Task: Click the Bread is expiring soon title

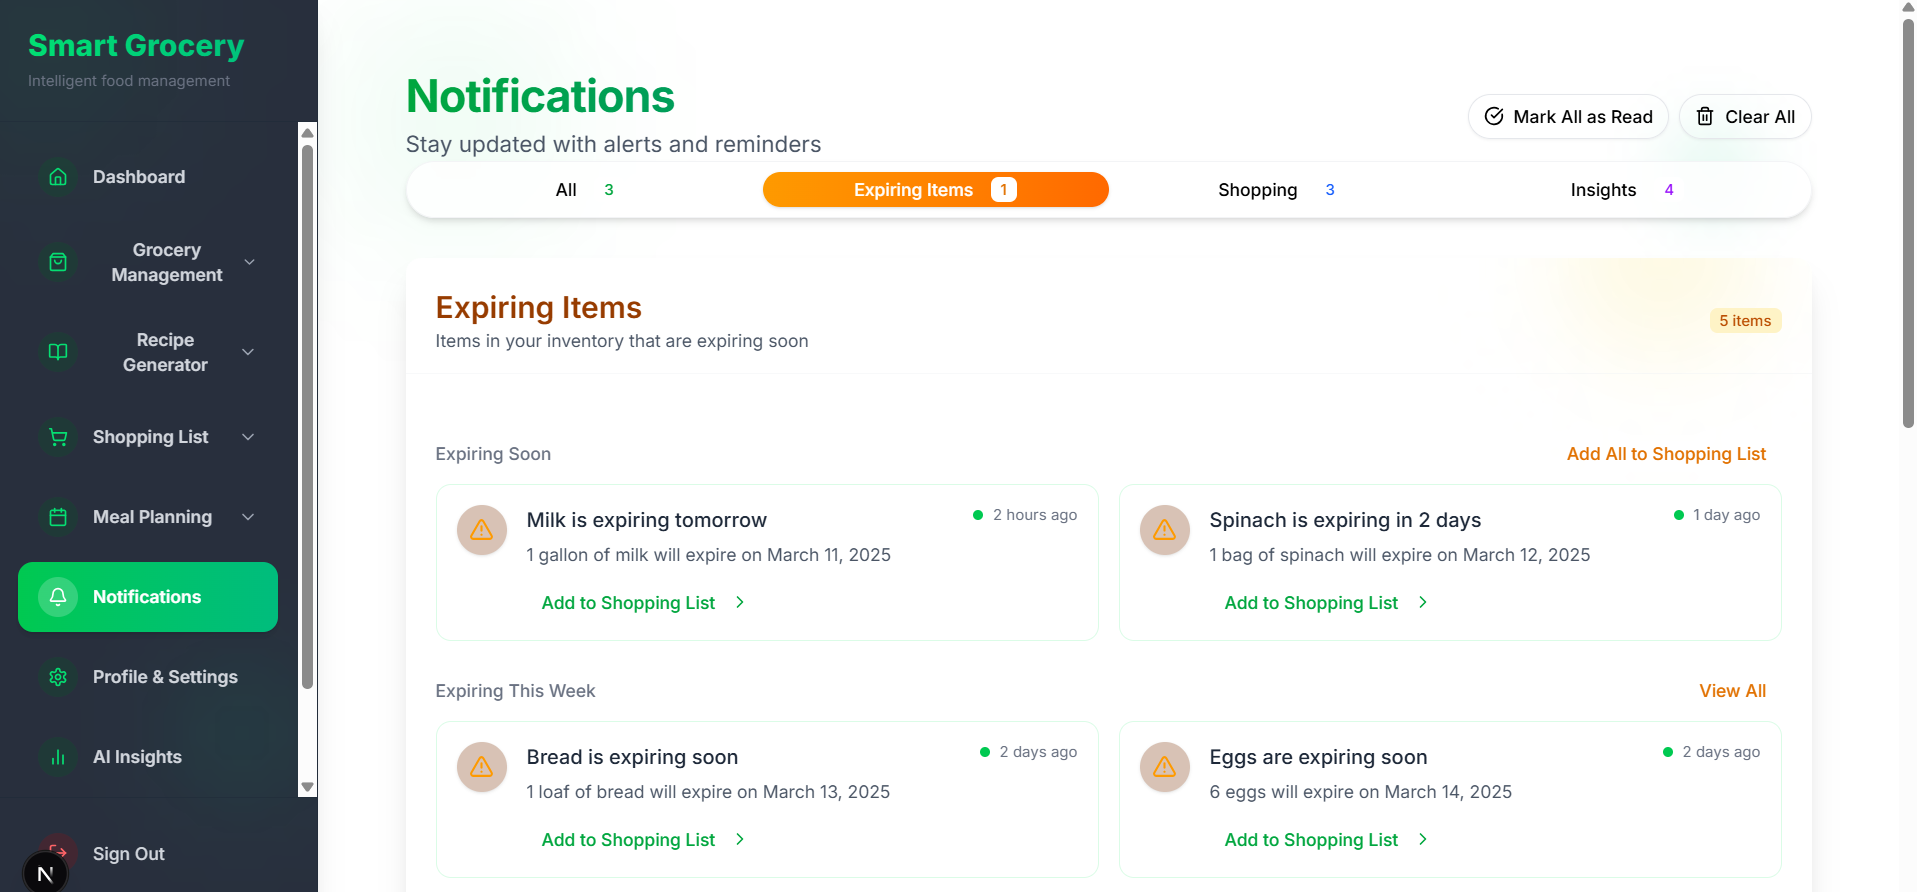Action: [x=632, y=757]
